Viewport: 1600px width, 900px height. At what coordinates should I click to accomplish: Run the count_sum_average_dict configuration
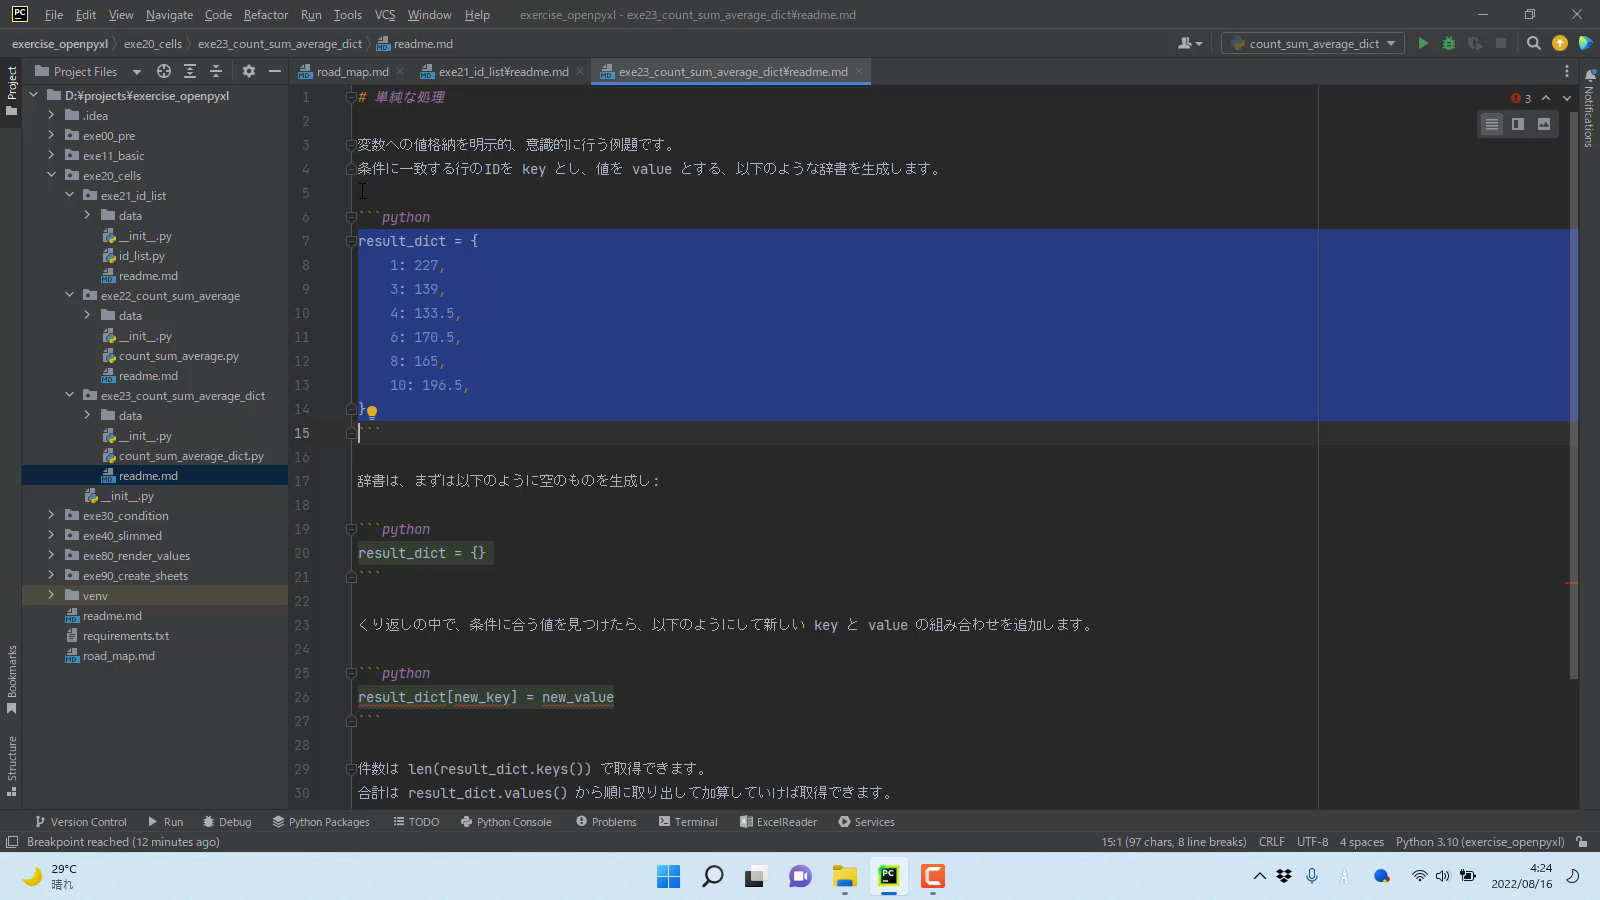(1423, 43)
